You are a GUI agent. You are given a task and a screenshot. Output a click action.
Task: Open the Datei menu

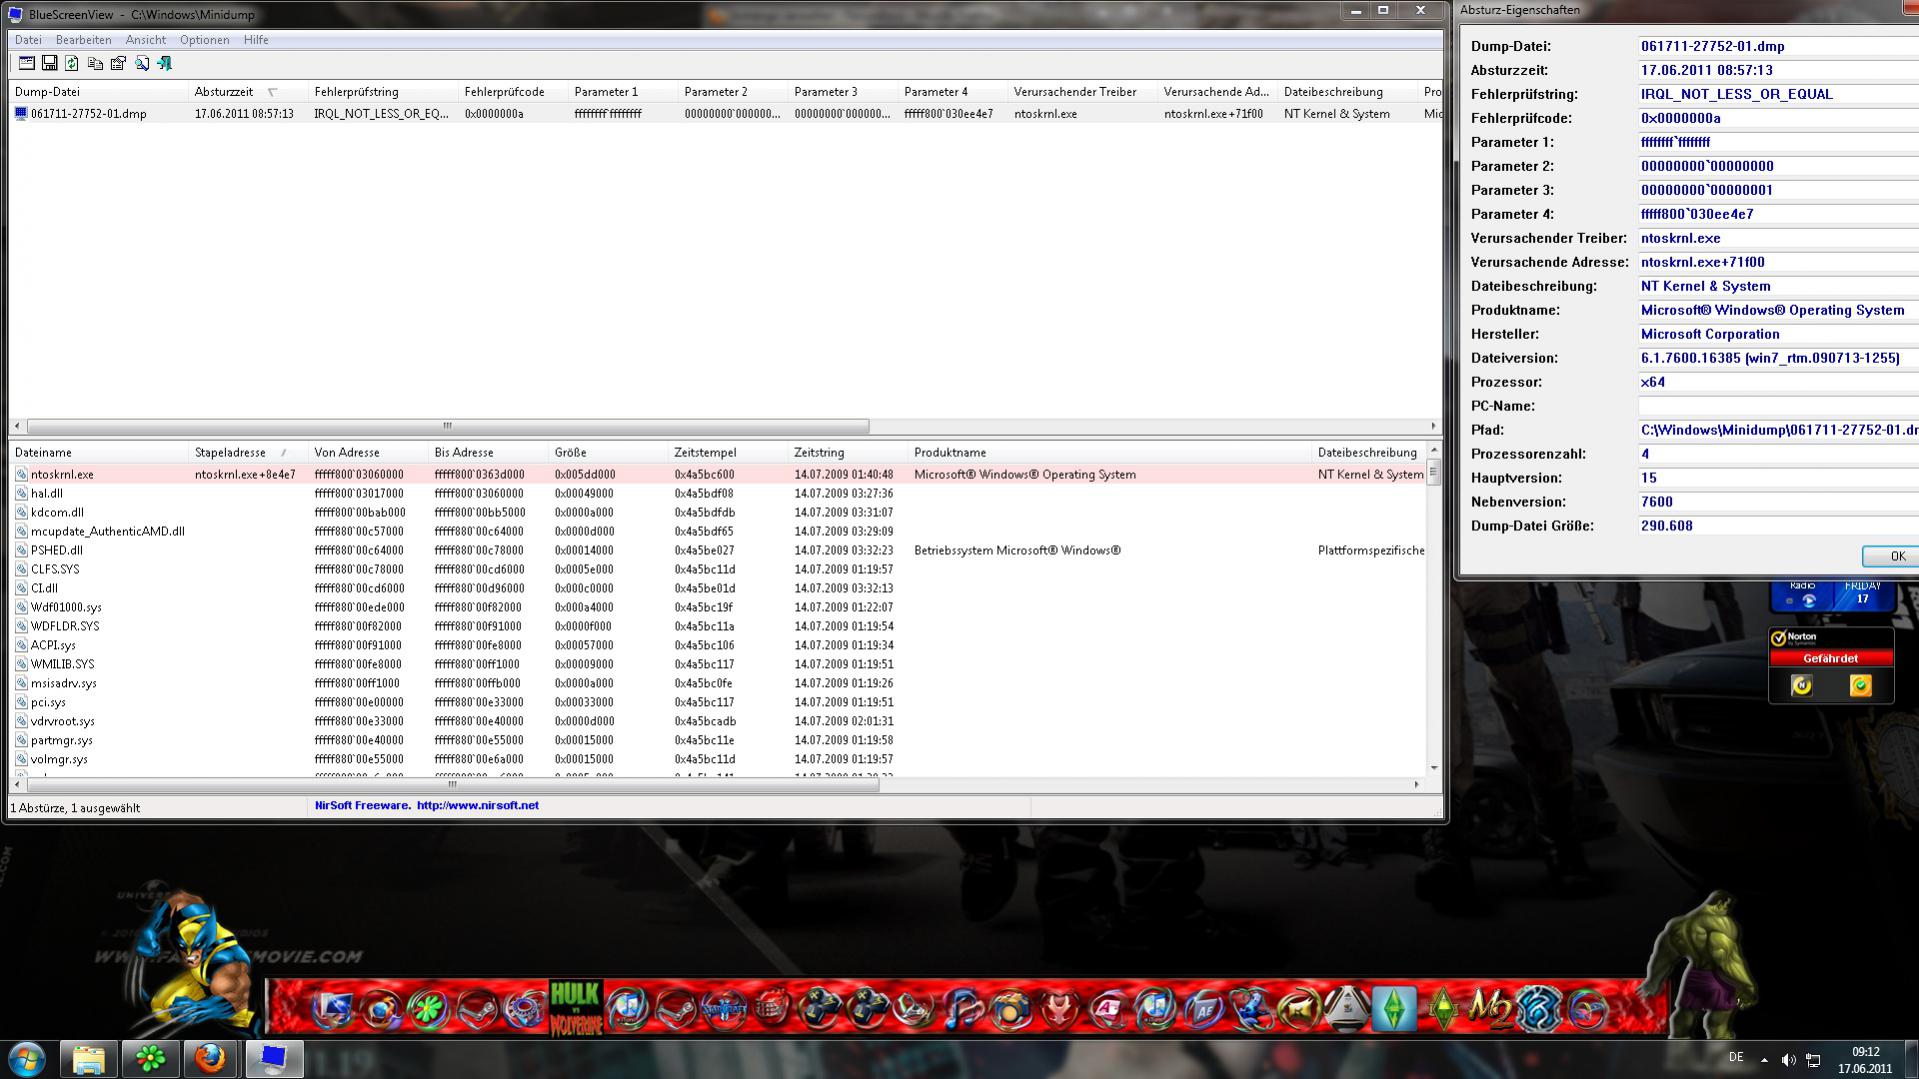28,40
